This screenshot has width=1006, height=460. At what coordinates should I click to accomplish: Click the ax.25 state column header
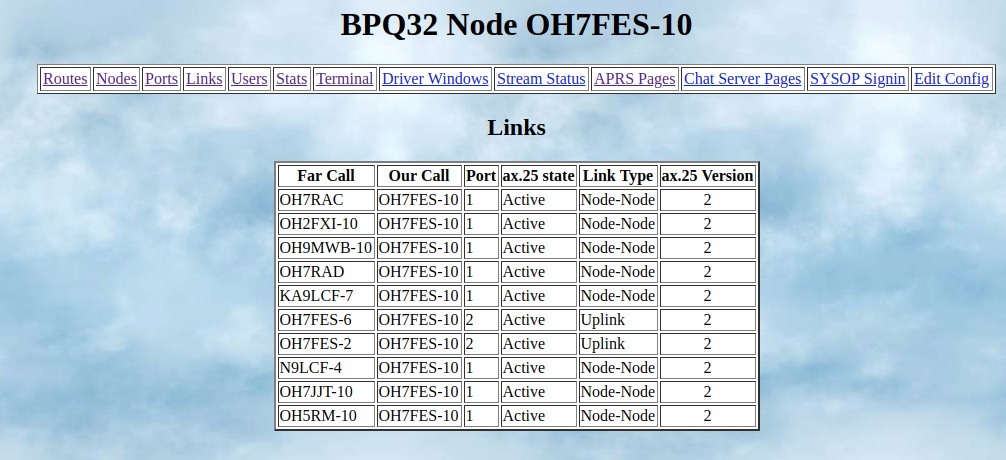(x=538, y=176)
